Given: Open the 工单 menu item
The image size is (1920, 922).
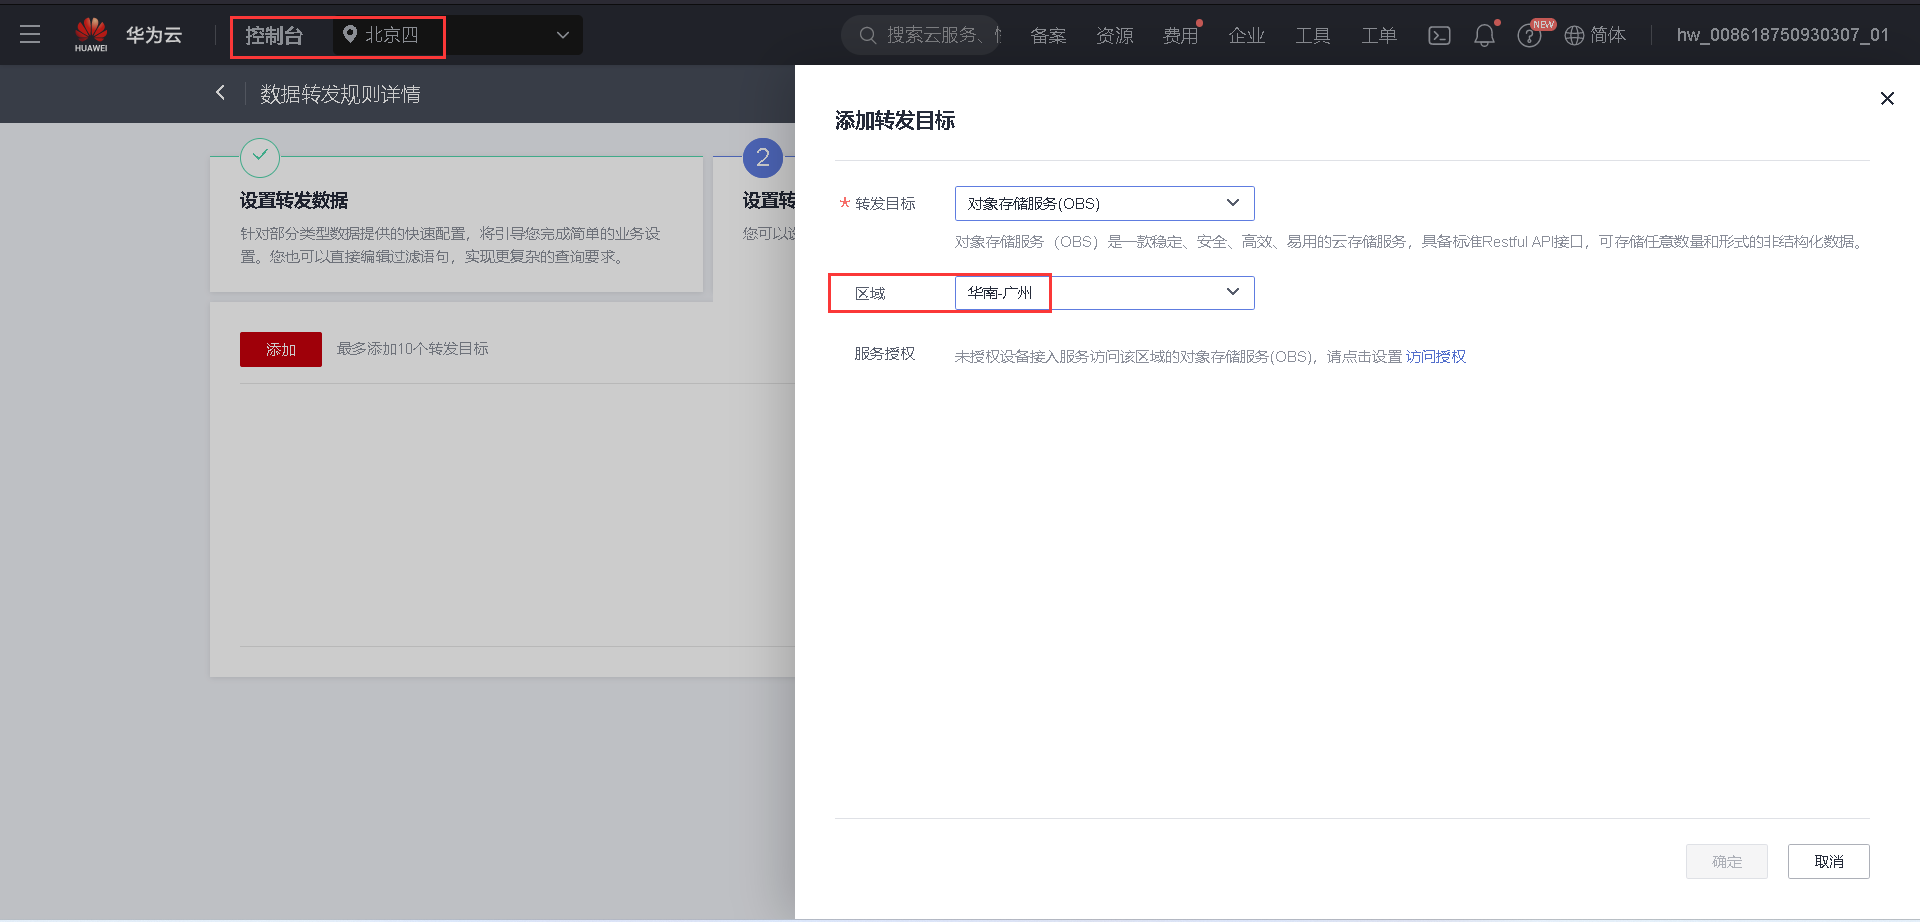Looking at the screenshot, I should (x=1378, y=35).
